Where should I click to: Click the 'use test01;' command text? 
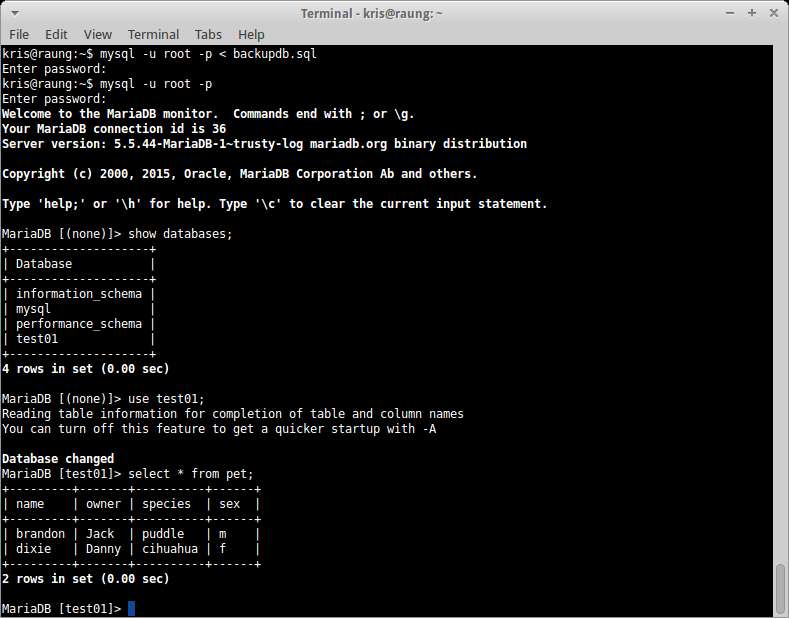click(x=167, y=399)
